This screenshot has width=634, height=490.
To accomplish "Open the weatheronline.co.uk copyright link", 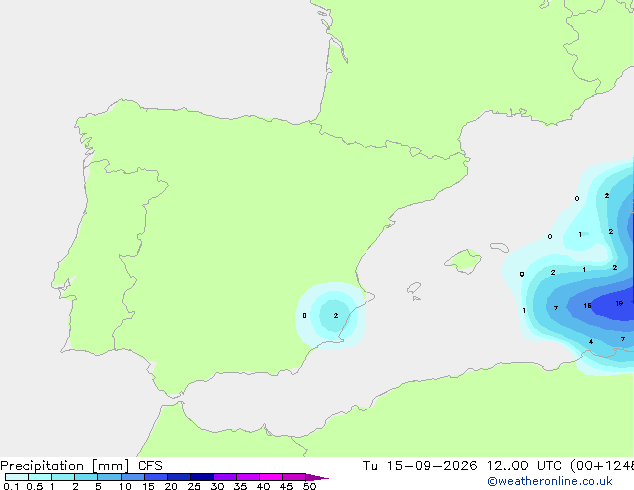I will 550,481.
